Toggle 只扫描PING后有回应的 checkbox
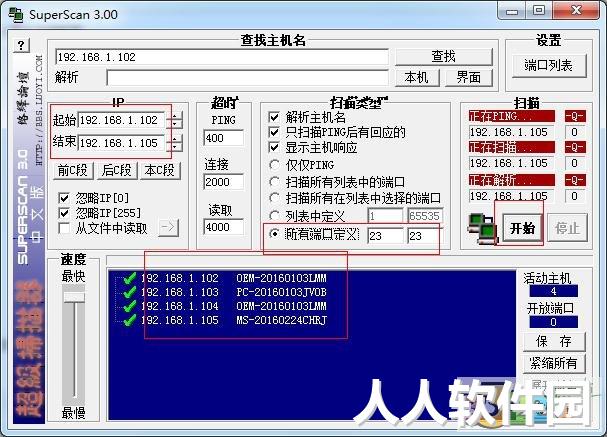 click(x=274, y=132)
